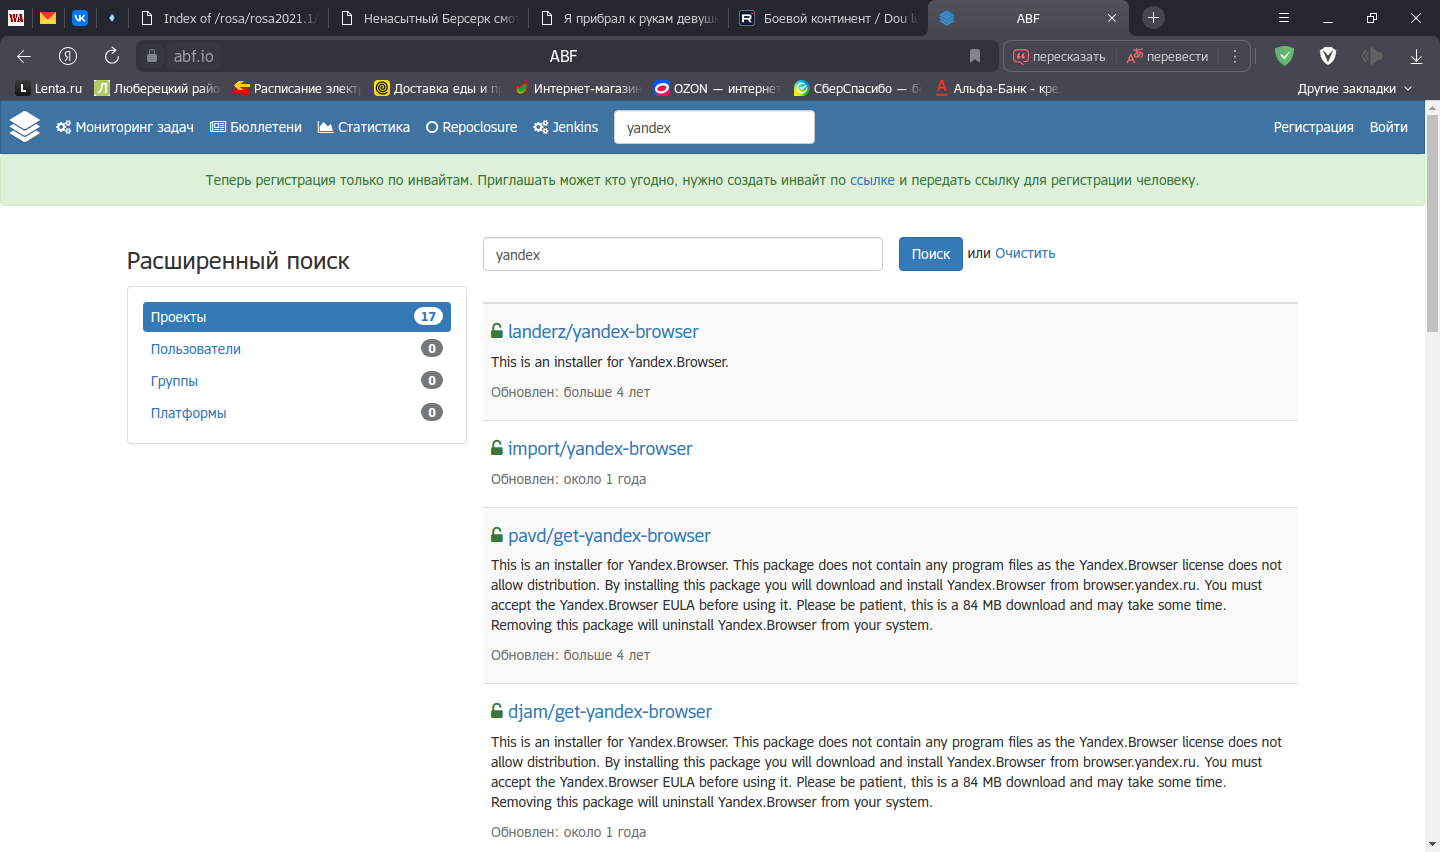
Task: Click lock icon beside djam/get-yandex-browser
Action: point(497,711)
